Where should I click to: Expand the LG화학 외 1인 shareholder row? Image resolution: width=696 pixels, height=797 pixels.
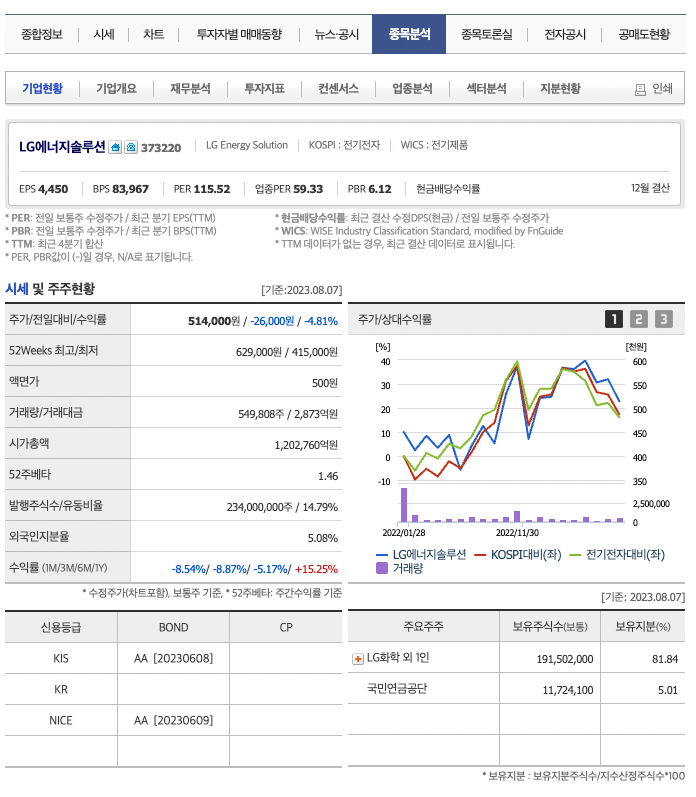(x=358, y=659)
